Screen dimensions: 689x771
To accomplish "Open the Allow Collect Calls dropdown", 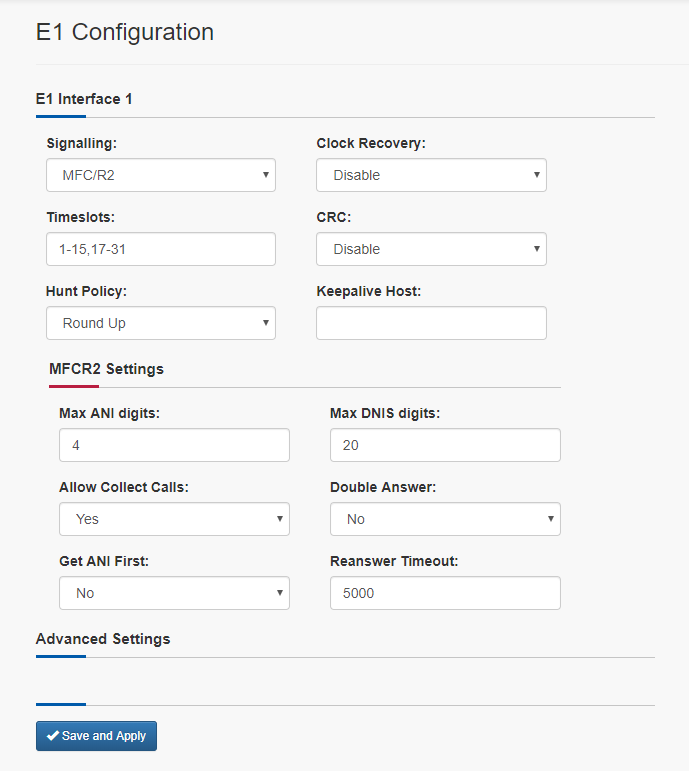I will pos(174,519).
